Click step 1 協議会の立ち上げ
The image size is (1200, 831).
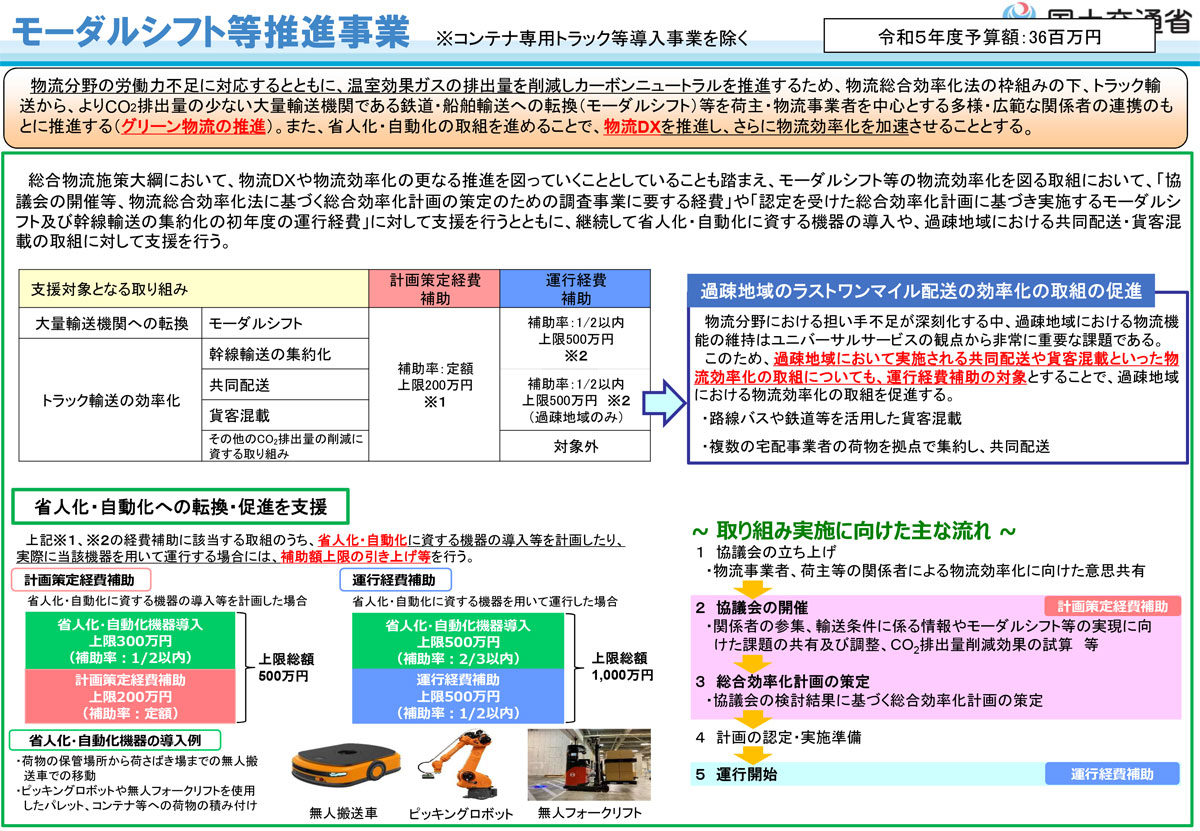pos(766,552)
